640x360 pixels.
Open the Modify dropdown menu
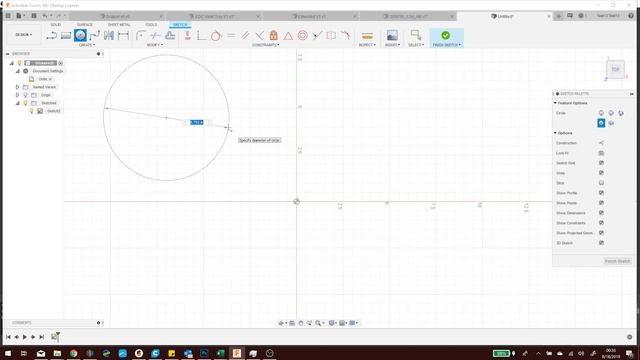coord(155,45)
